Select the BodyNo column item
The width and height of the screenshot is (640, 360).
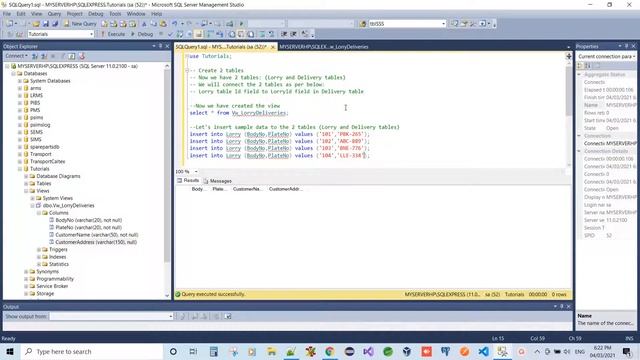(89, 220)
